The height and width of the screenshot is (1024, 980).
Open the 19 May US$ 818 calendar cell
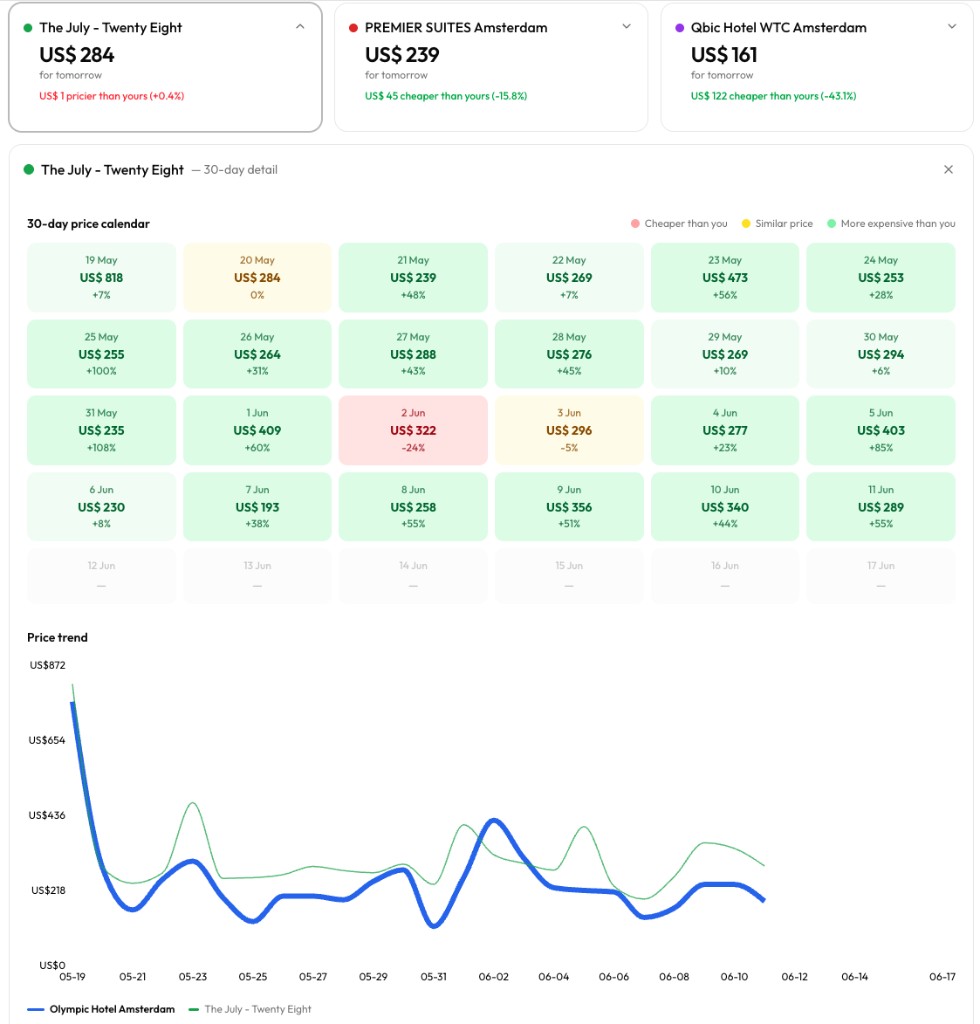click(101, 278)
